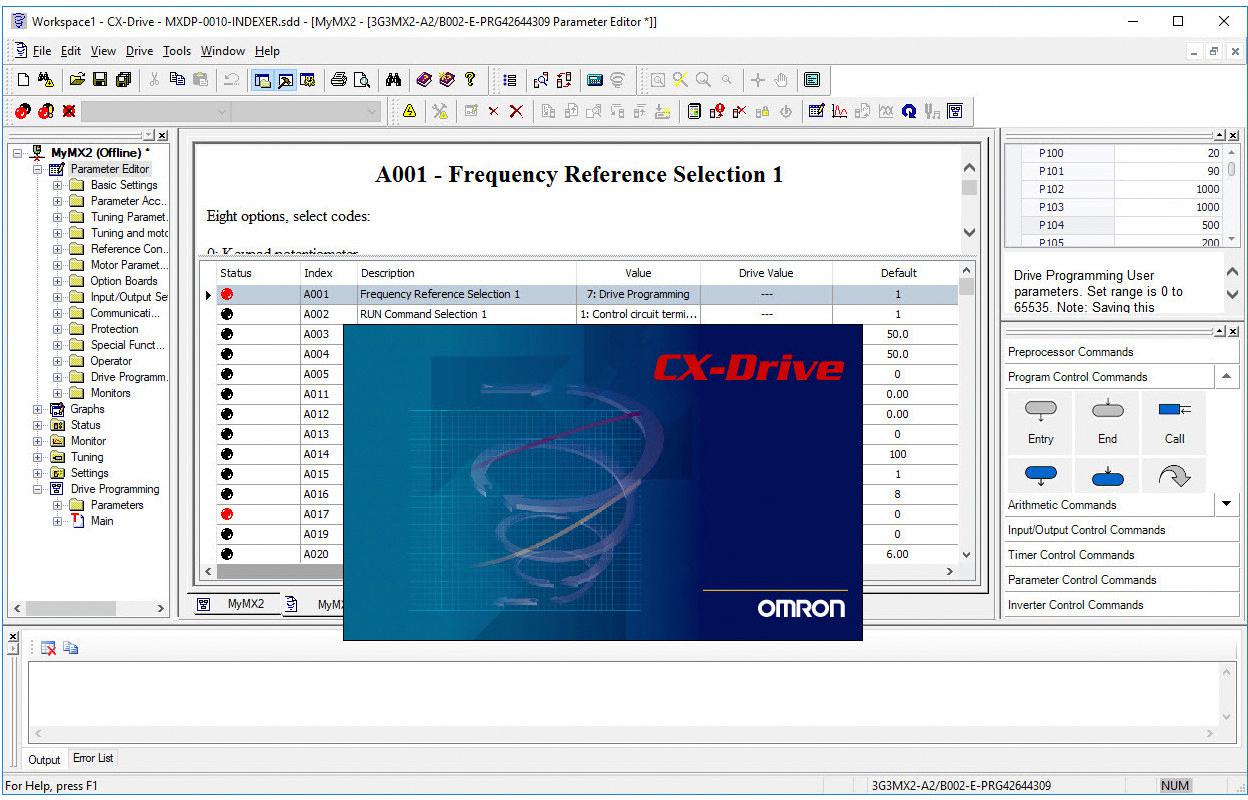
Task: Select the Call command icon
Action: point(1172,420)
